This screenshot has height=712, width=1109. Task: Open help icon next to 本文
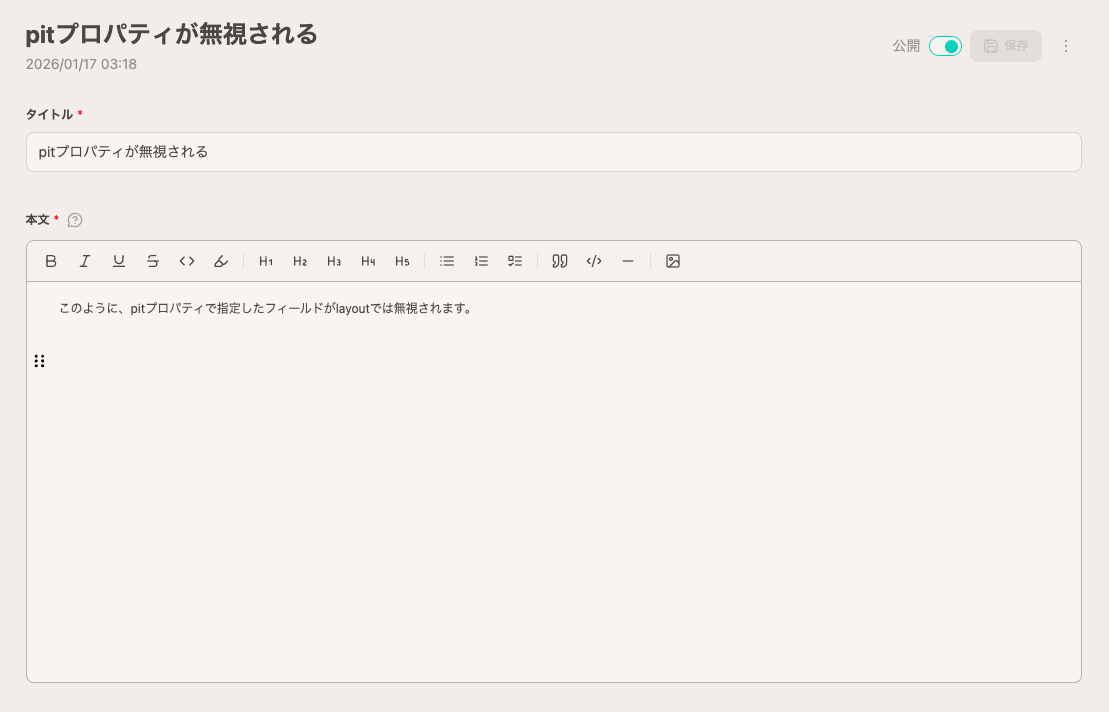(x=75, y=220)
